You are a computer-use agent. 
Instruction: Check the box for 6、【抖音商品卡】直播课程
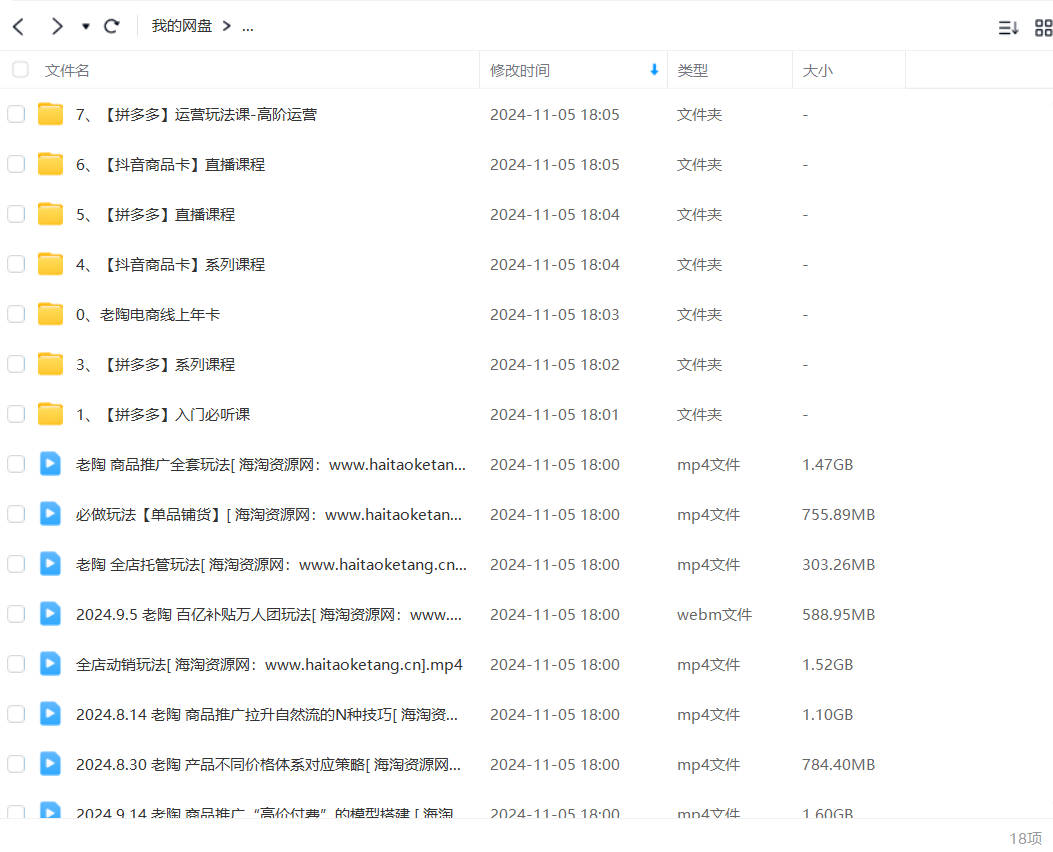coord(16,164)
